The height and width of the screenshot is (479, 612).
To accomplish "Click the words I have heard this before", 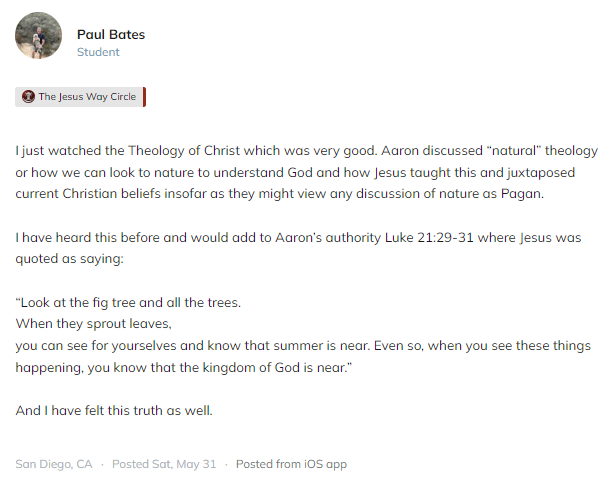I will click(x=89, y=238).
